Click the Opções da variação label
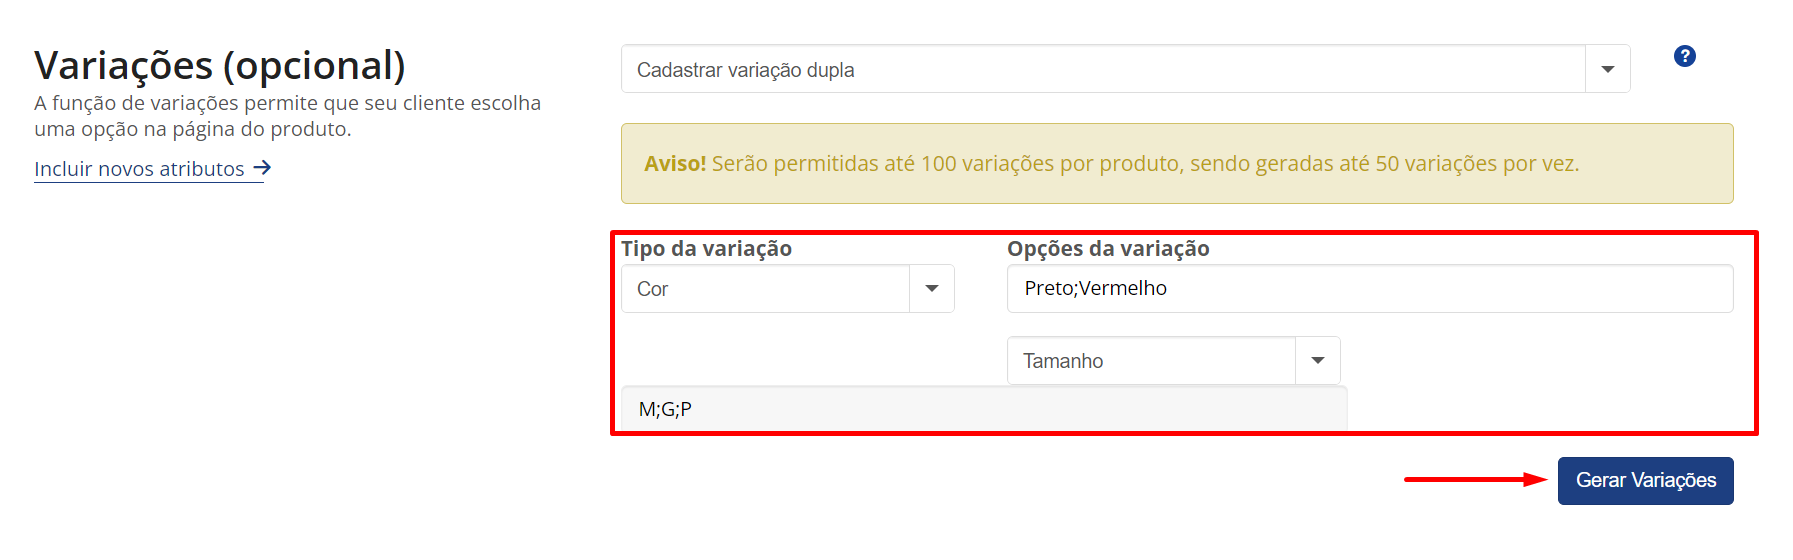The height and width of the screenshot is (560, 1793). coord(1108,248)
